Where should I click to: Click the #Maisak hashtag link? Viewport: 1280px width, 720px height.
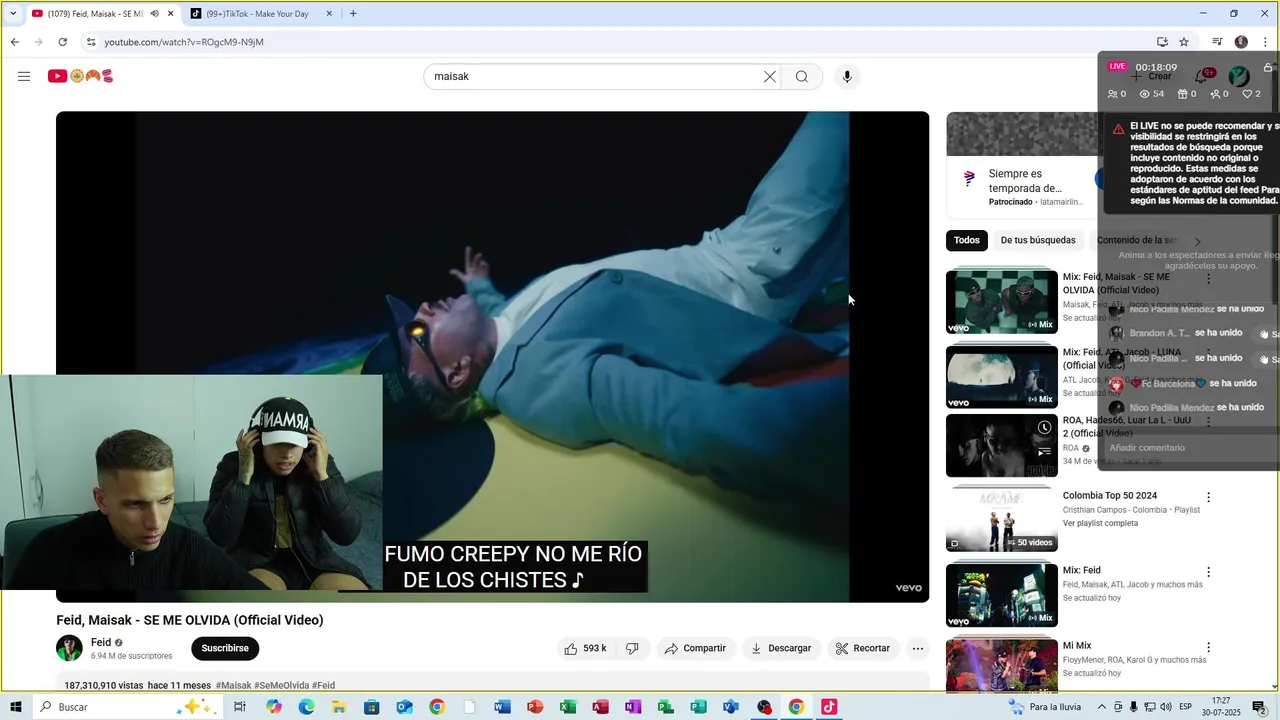[x=233, y=685]
